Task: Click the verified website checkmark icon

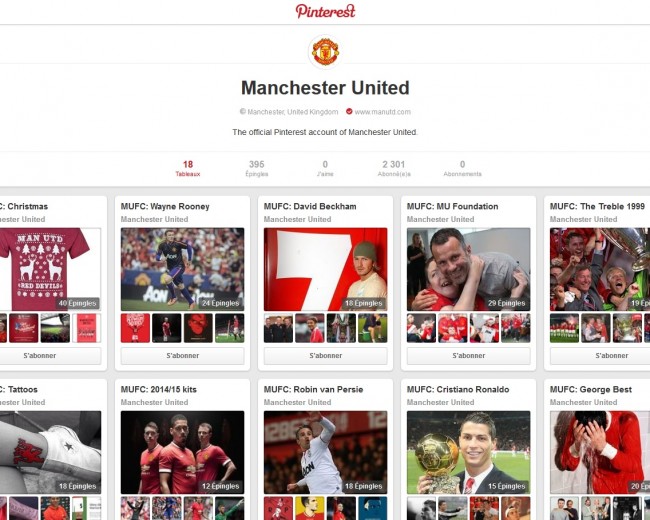Action: pyautogui.click(x=349, y=112)
